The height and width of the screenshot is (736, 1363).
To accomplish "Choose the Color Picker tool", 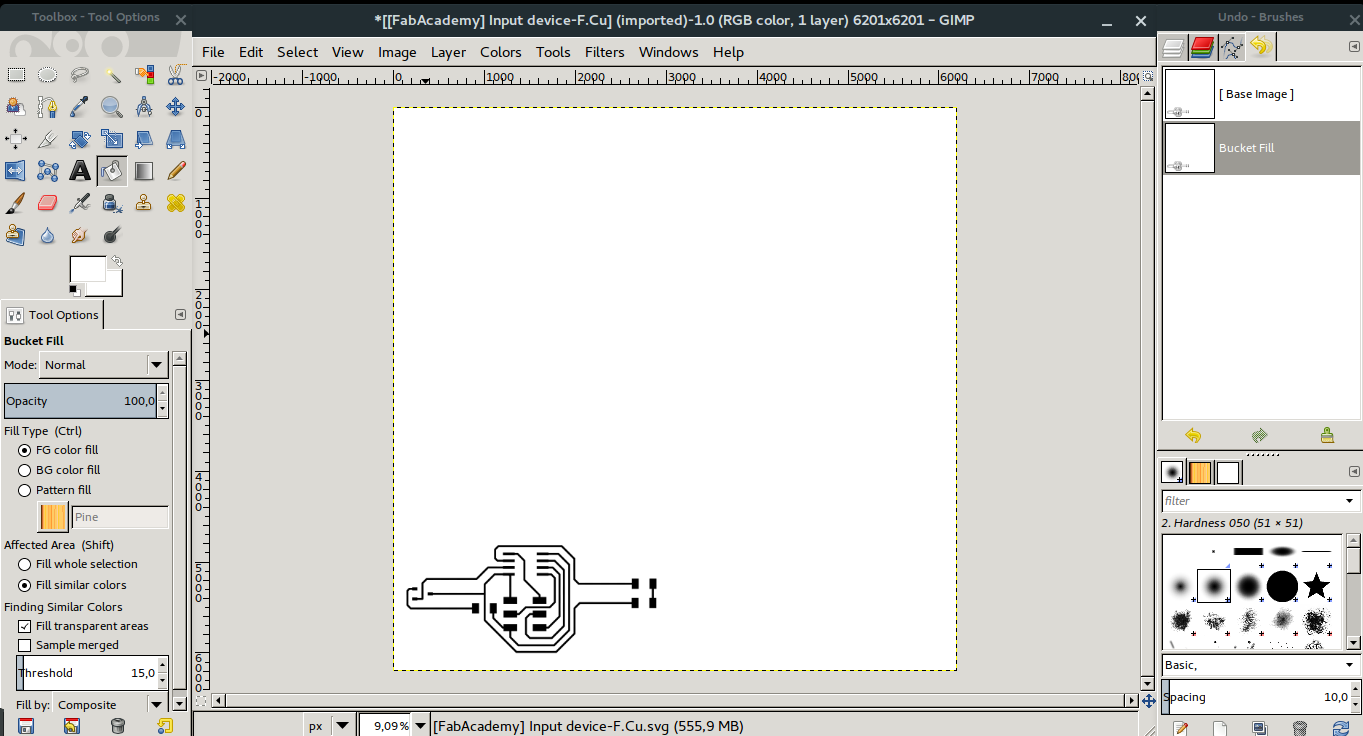I will 79,106.
